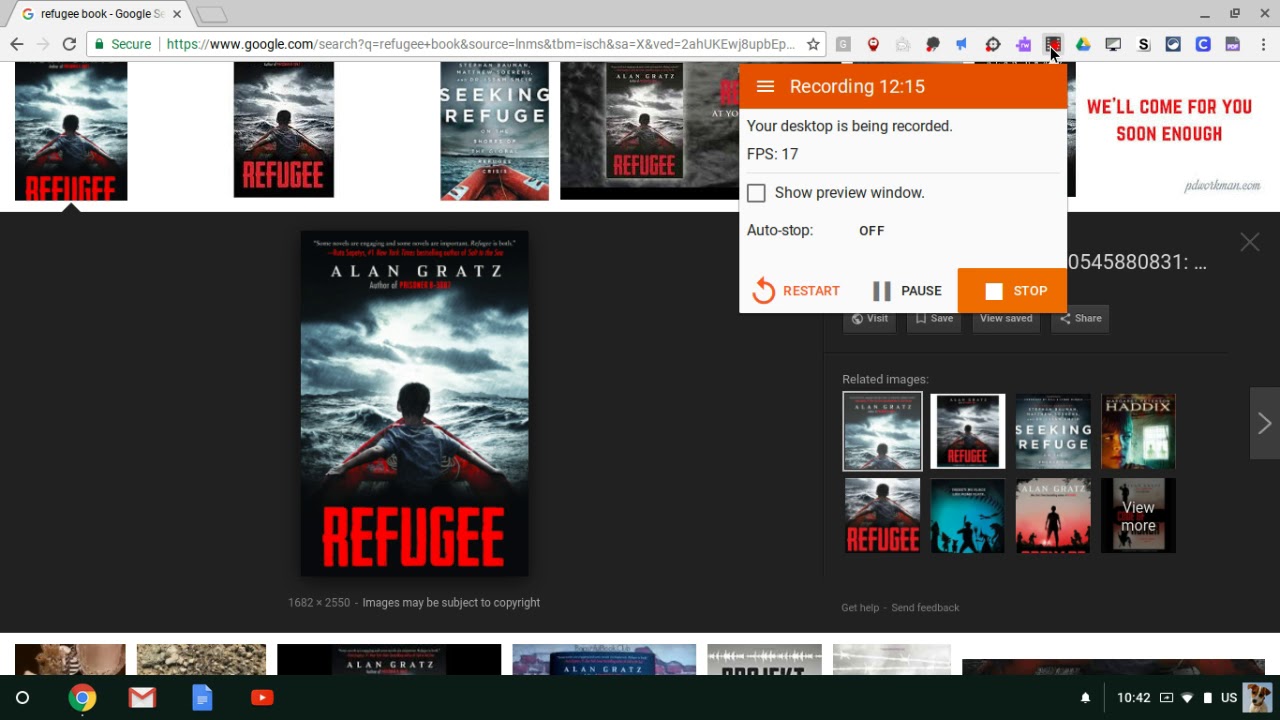Open the black S extension icon
The image size is (1280, 720).
click(x=1144, y=44)
